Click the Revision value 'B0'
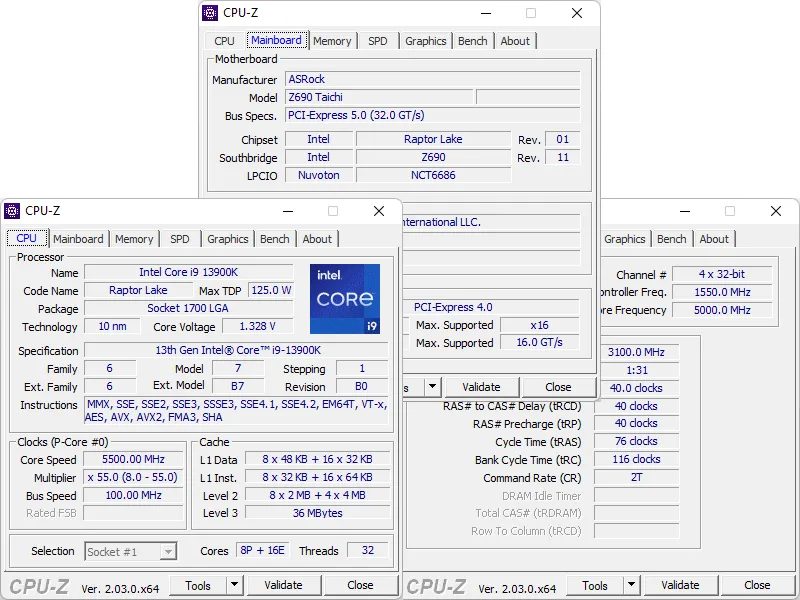This screenshot has width=800, height=600. coord(362,386)
